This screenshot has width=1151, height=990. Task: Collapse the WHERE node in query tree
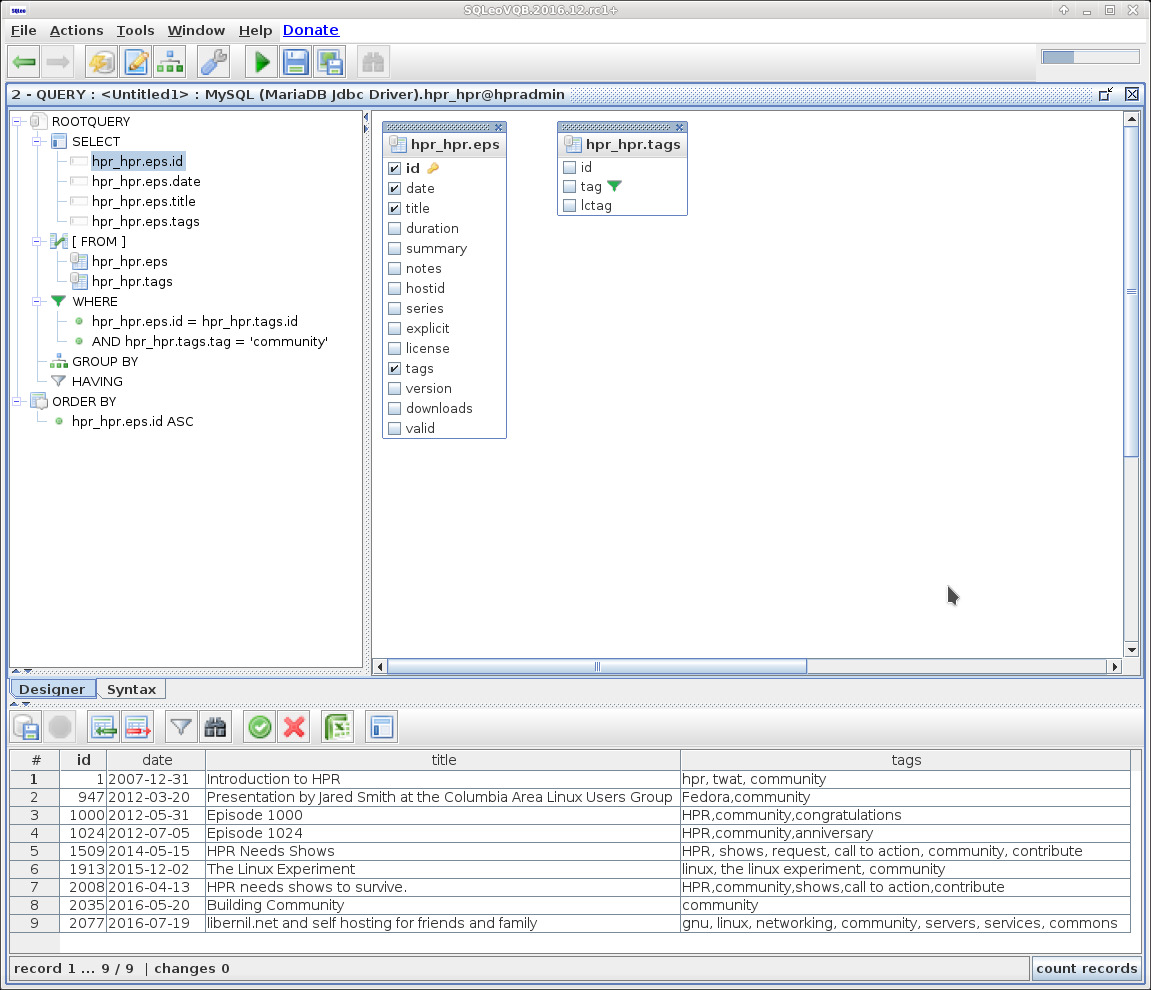tap(38, 301)
